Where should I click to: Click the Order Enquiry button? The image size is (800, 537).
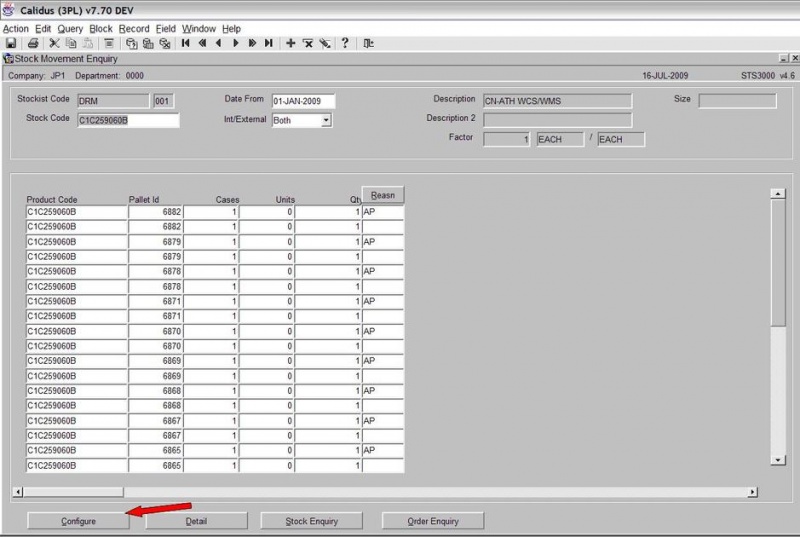[x=433, y=521]
